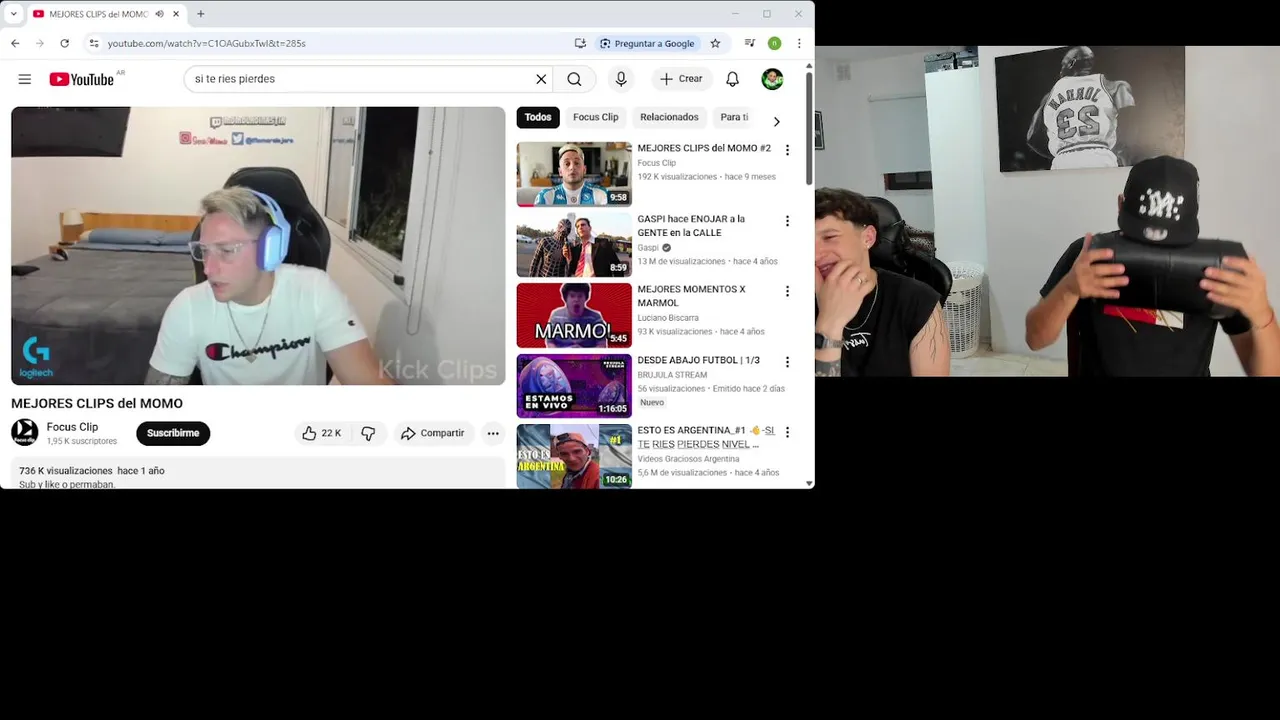The image size is (1280, 720).
Task: Open MEJORES CLIPS del MOMO #2 thumbnail
Action: tap(574, 174)
